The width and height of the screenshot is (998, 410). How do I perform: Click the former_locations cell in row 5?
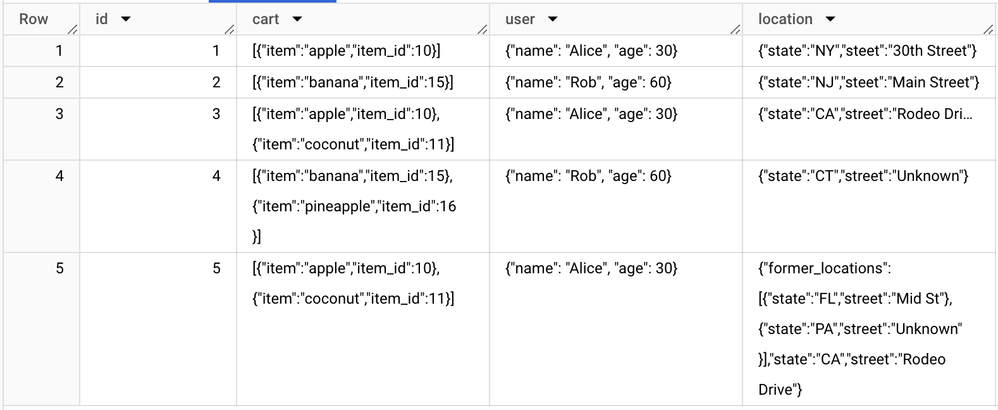[x=869, y=329]
